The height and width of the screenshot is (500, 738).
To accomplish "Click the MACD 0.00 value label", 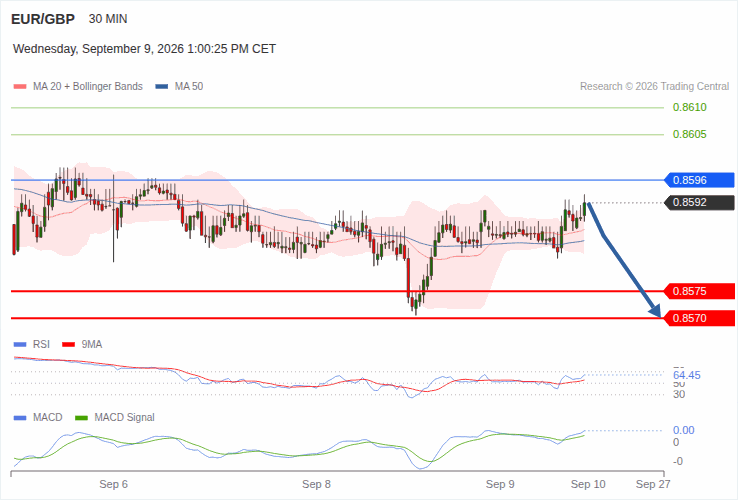I will [683, 430].
